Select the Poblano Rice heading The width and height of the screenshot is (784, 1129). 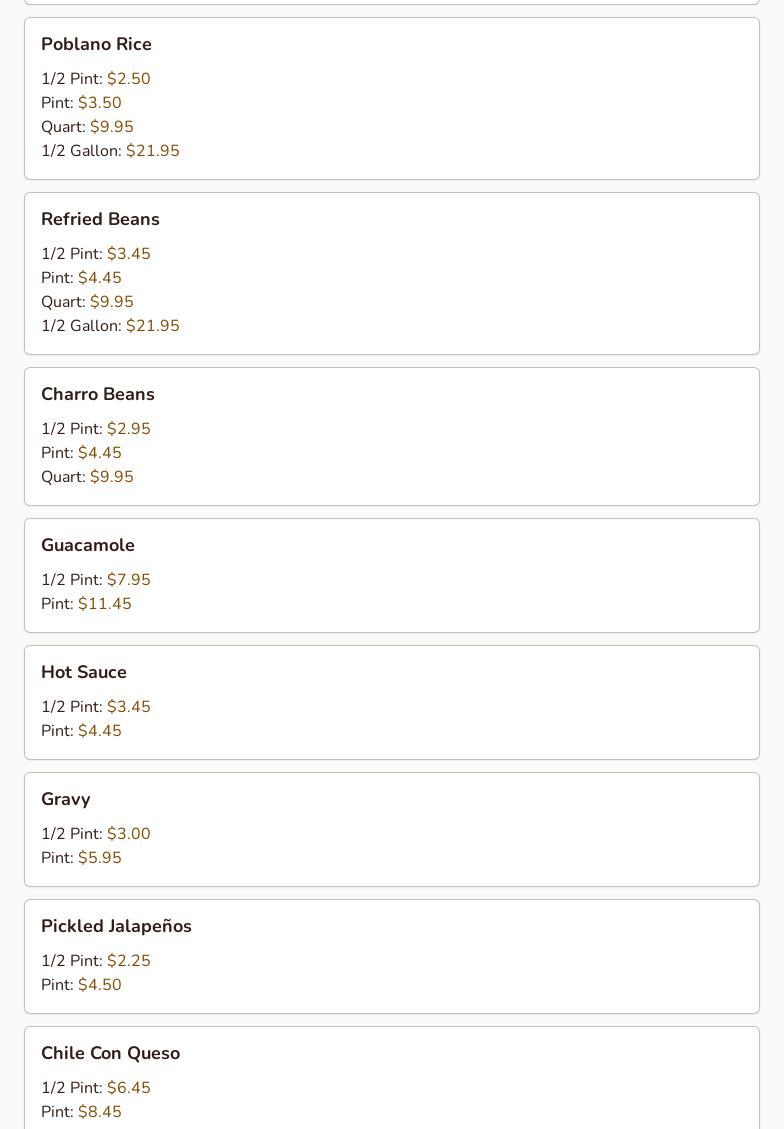click(96, 44)
